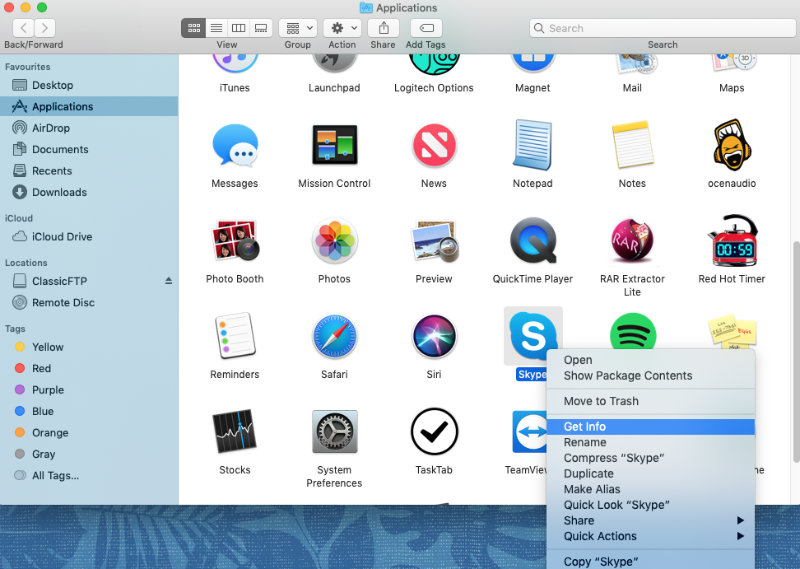Expand the Share submenu

[x=651, y=521]
